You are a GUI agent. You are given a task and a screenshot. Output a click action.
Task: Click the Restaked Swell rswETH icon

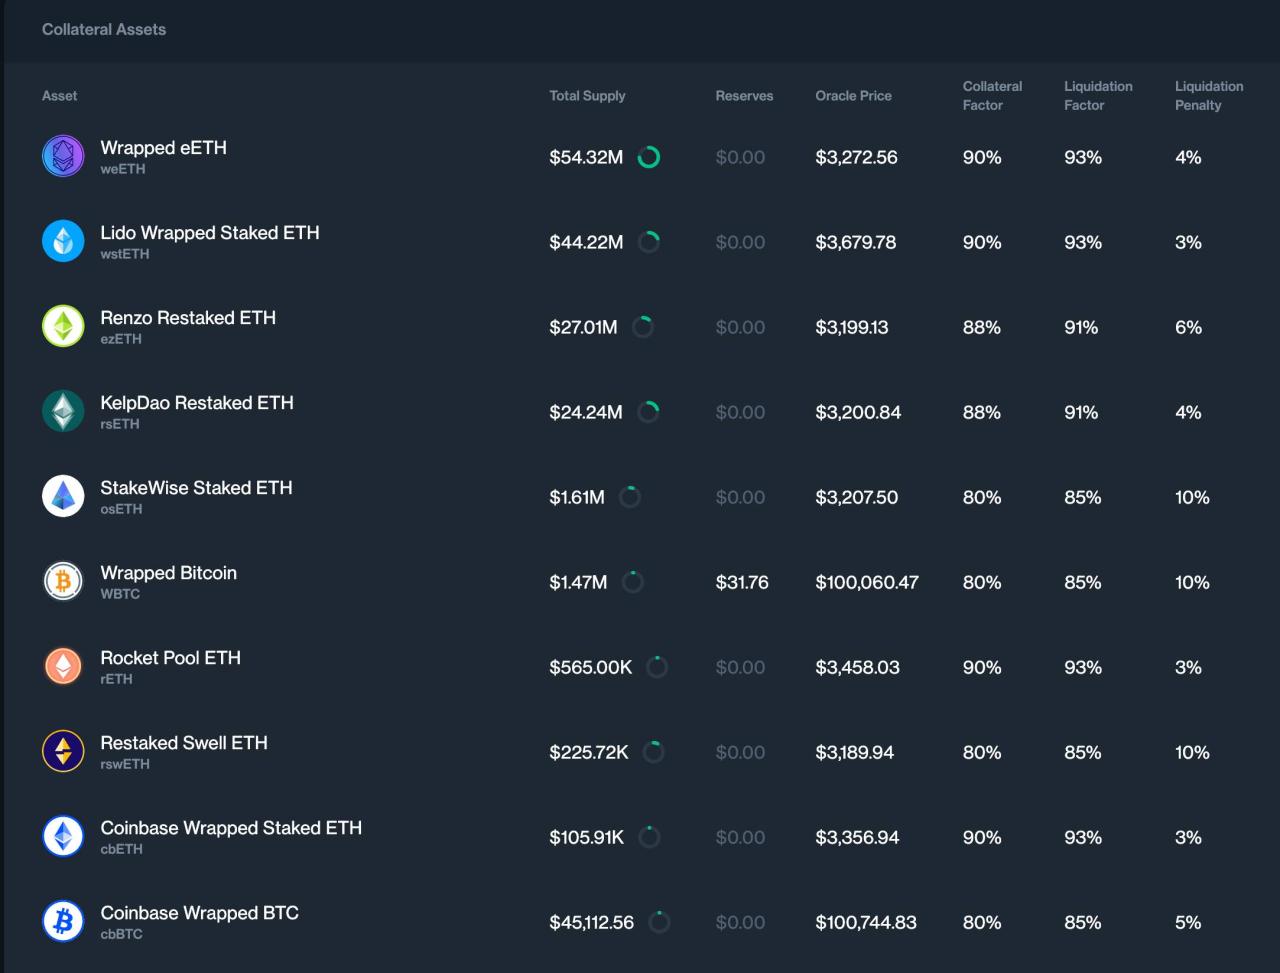63,752
